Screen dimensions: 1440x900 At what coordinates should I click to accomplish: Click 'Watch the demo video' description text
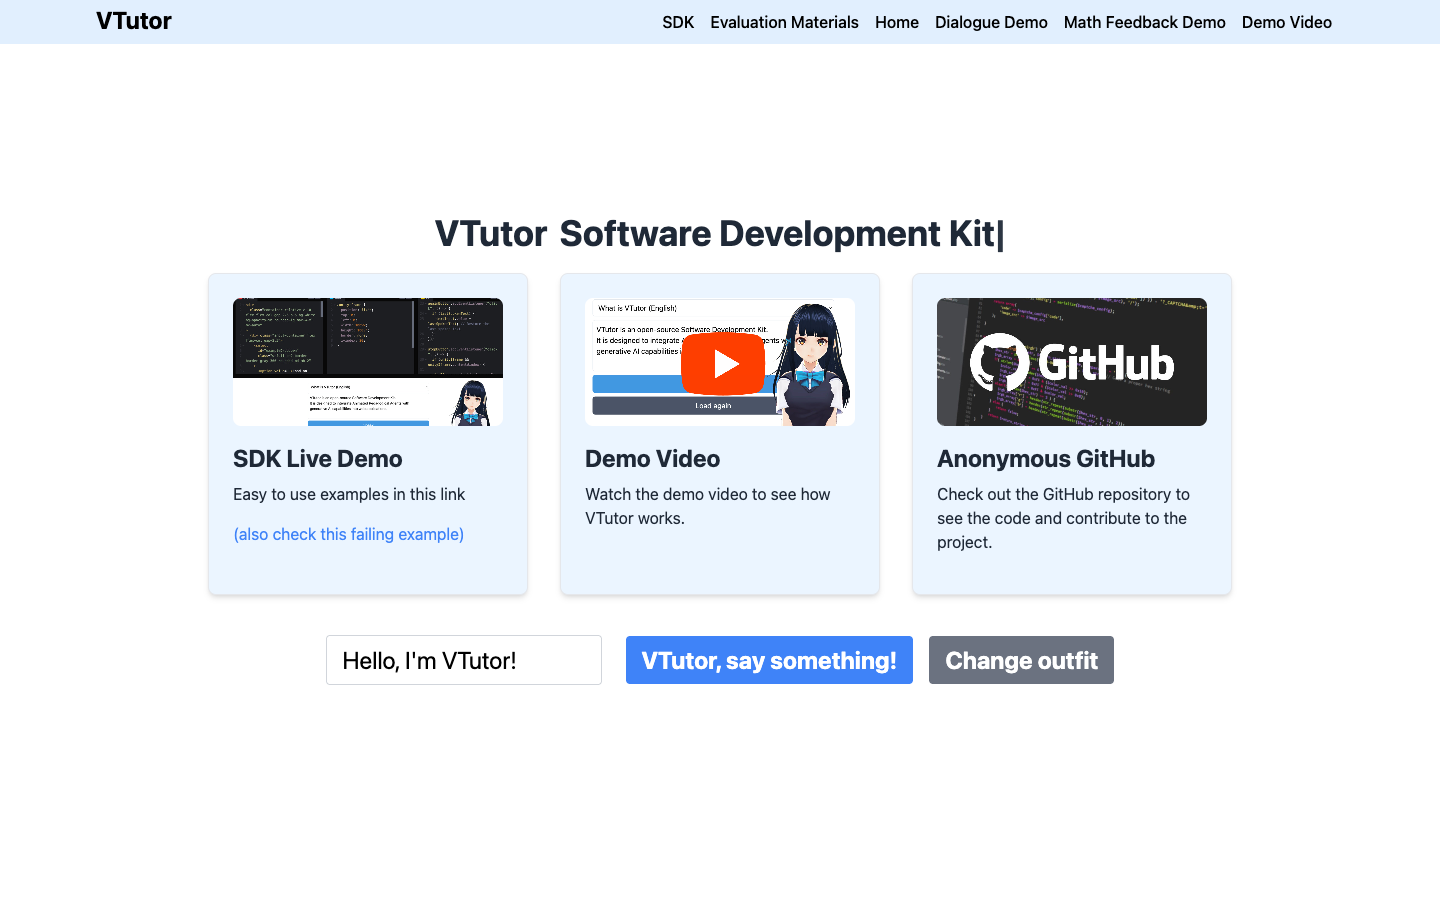tap(708, 506)
